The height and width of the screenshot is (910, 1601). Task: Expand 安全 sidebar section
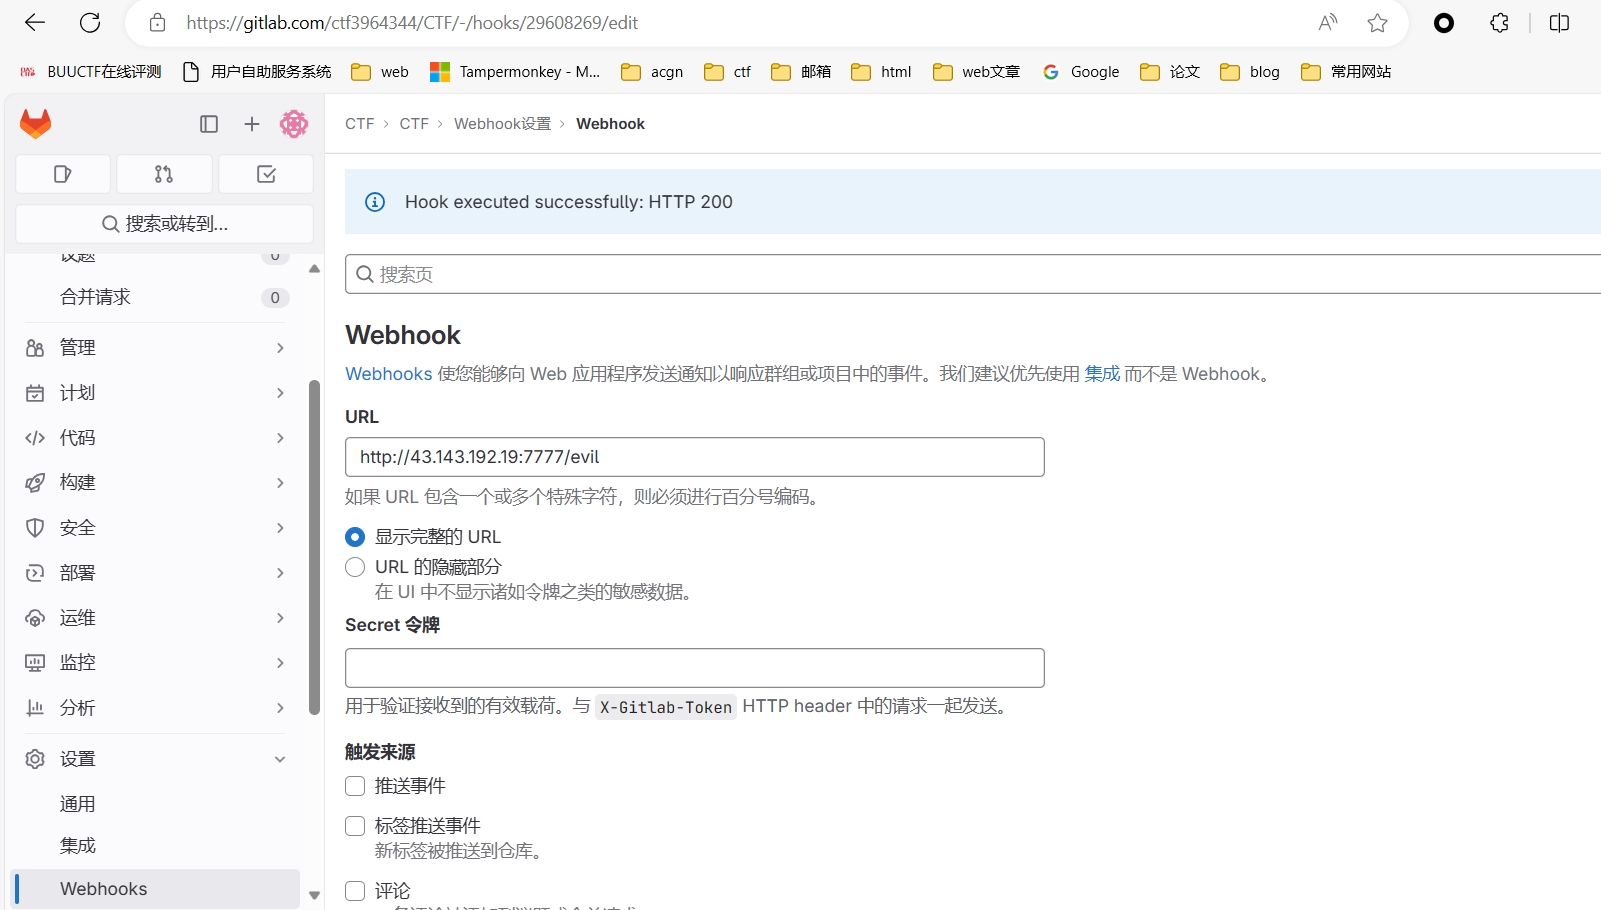(x=156, y=528)
